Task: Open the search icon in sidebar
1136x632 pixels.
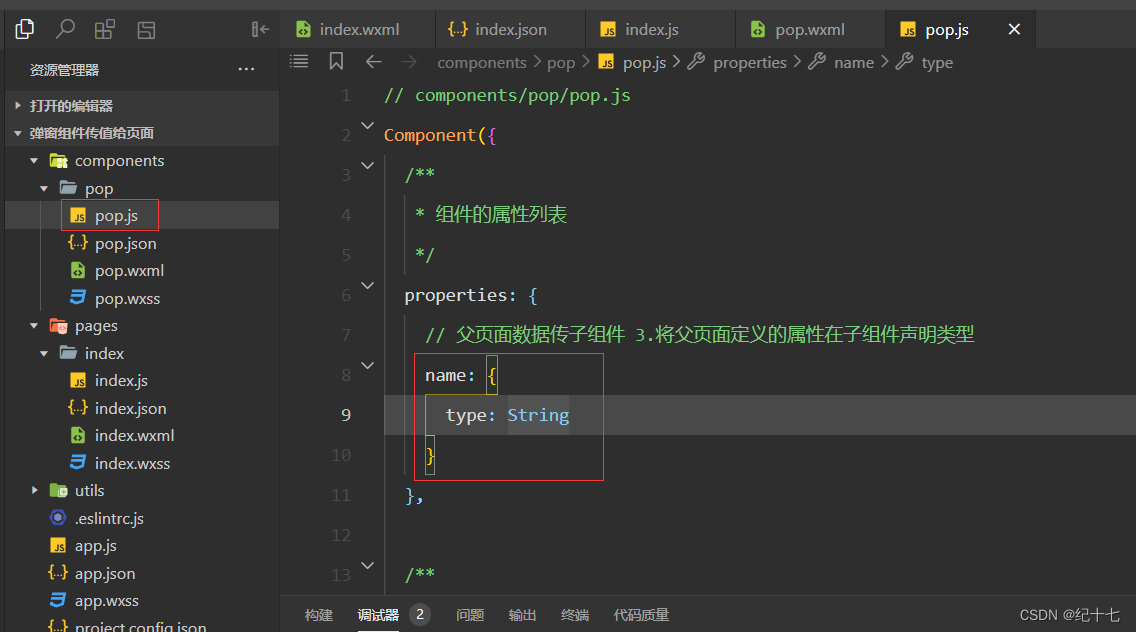Action: 65,29
